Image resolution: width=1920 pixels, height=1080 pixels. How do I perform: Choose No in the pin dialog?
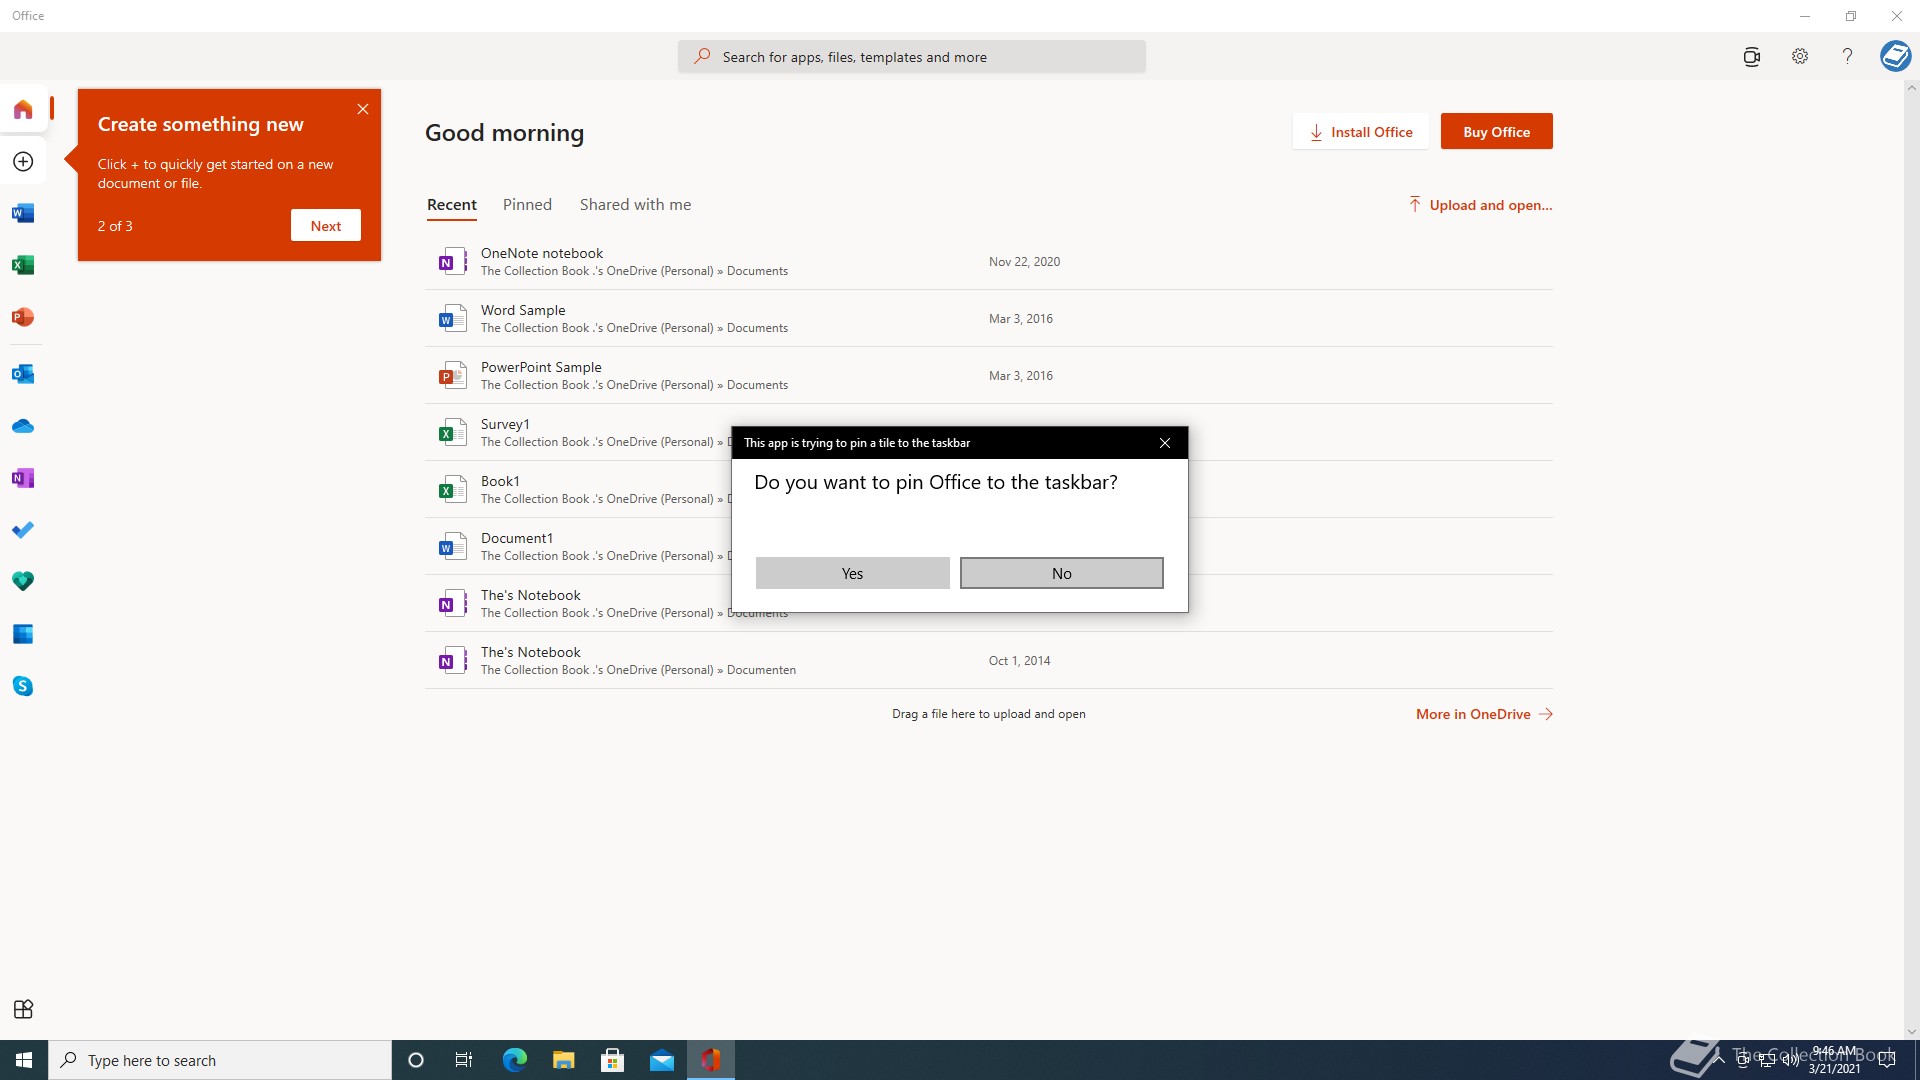click(1061, 573)
